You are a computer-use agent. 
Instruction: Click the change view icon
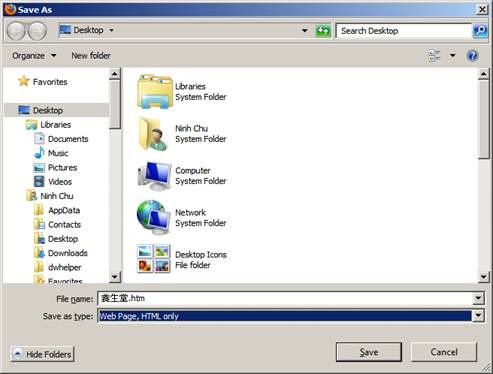pyautogui.click(x=434, y=55)
